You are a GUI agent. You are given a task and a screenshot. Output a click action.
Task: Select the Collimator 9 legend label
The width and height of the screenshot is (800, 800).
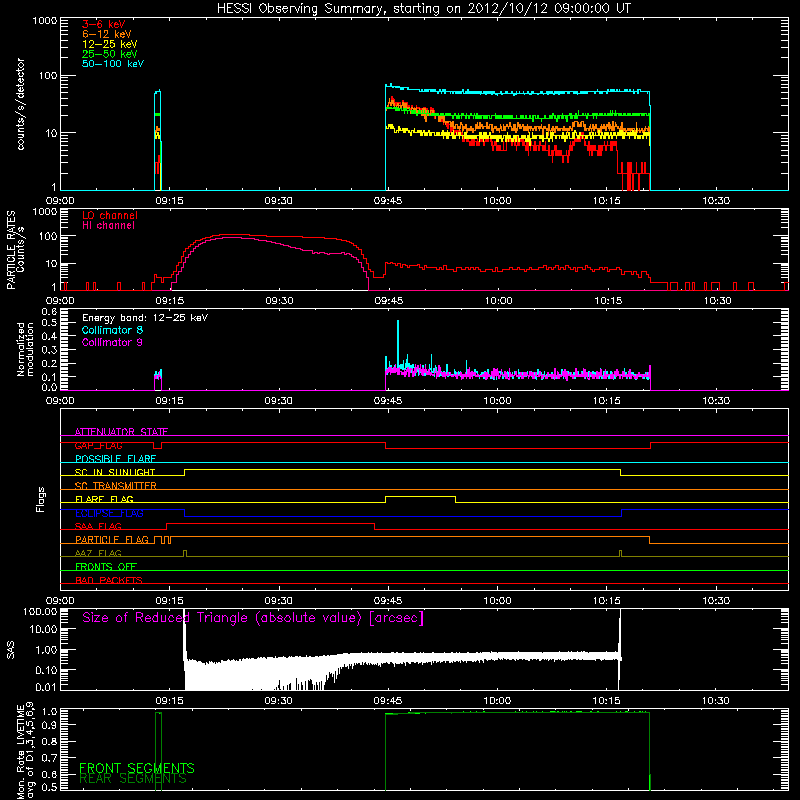112,342
